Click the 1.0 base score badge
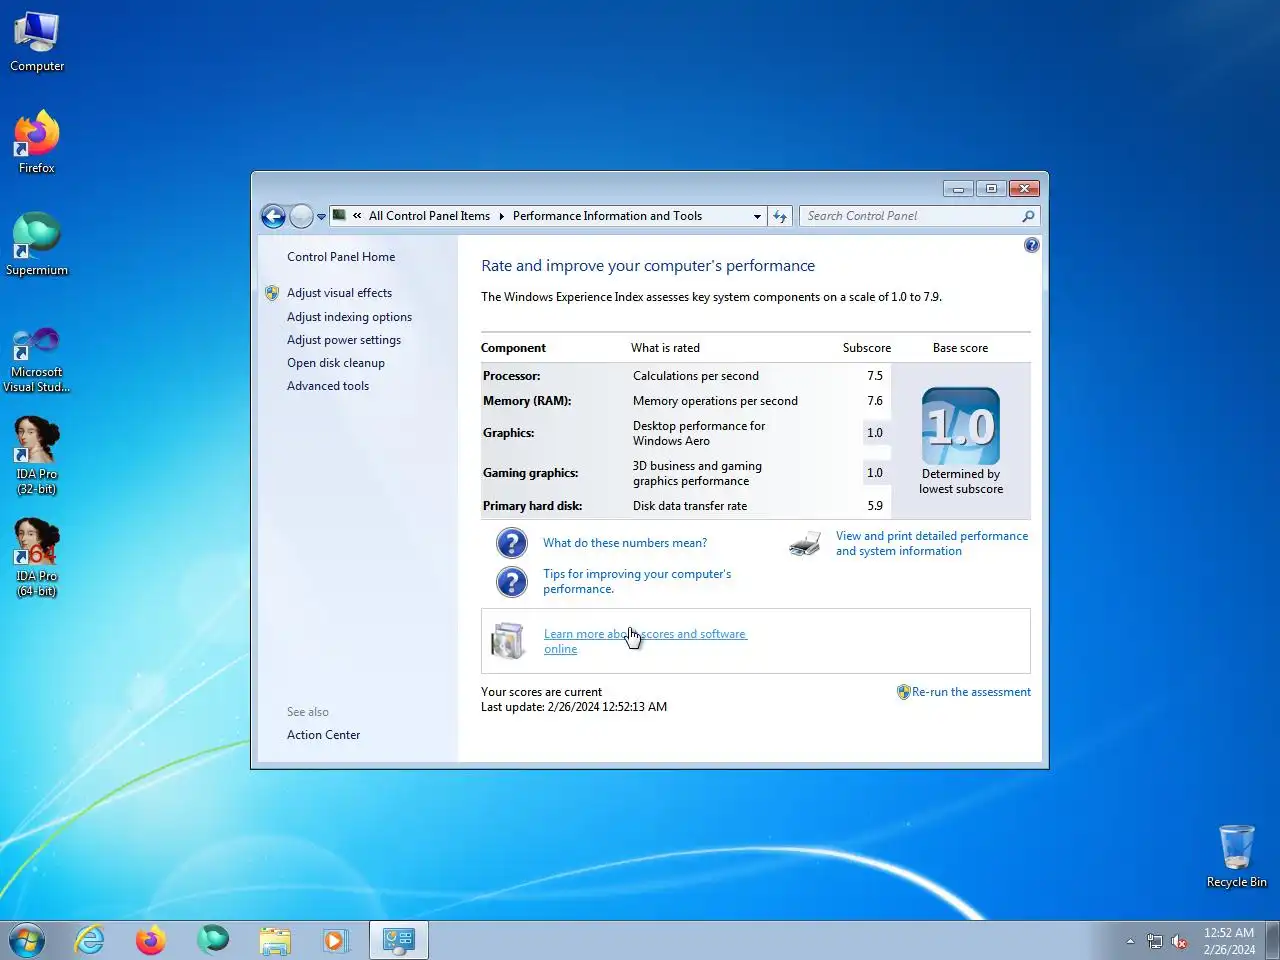Screen dimensions: 1280x960 [961, 426]
